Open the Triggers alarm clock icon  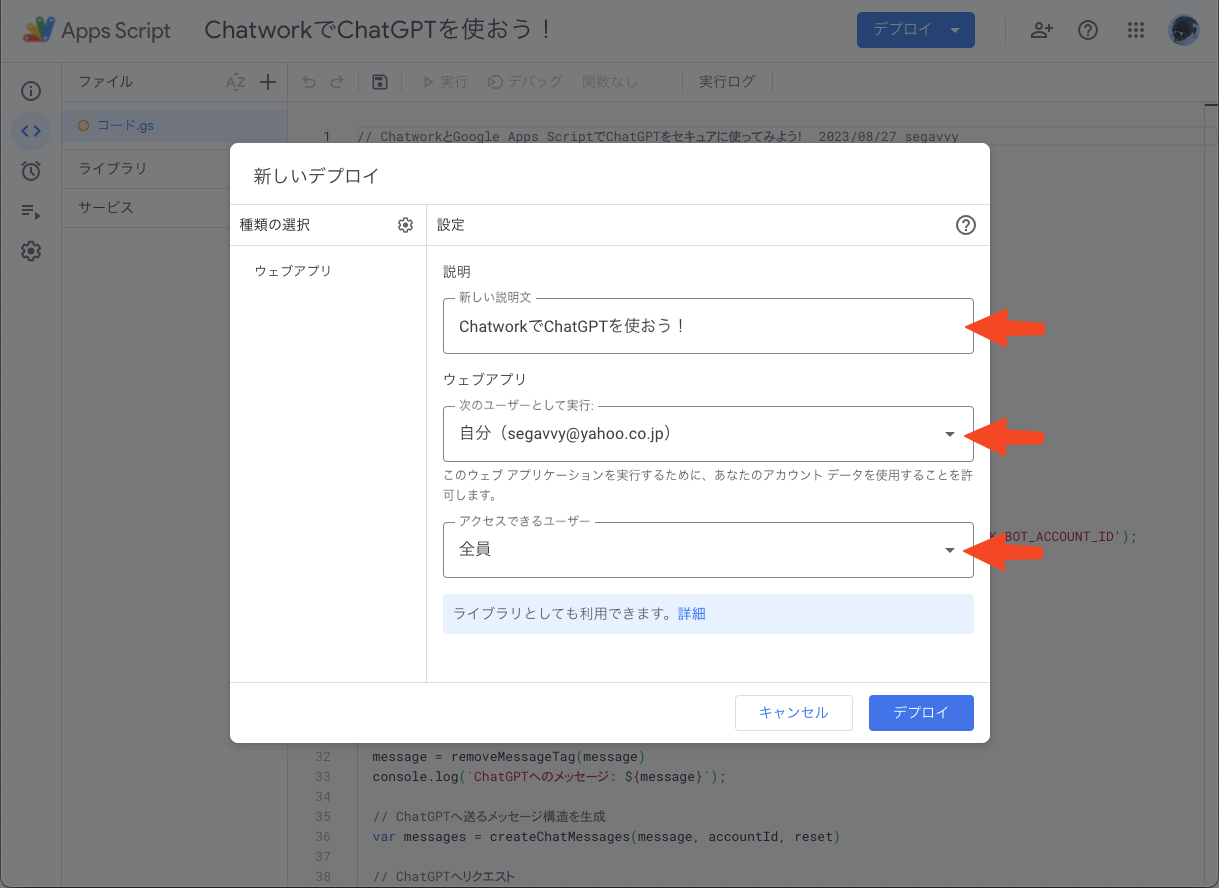31,171
